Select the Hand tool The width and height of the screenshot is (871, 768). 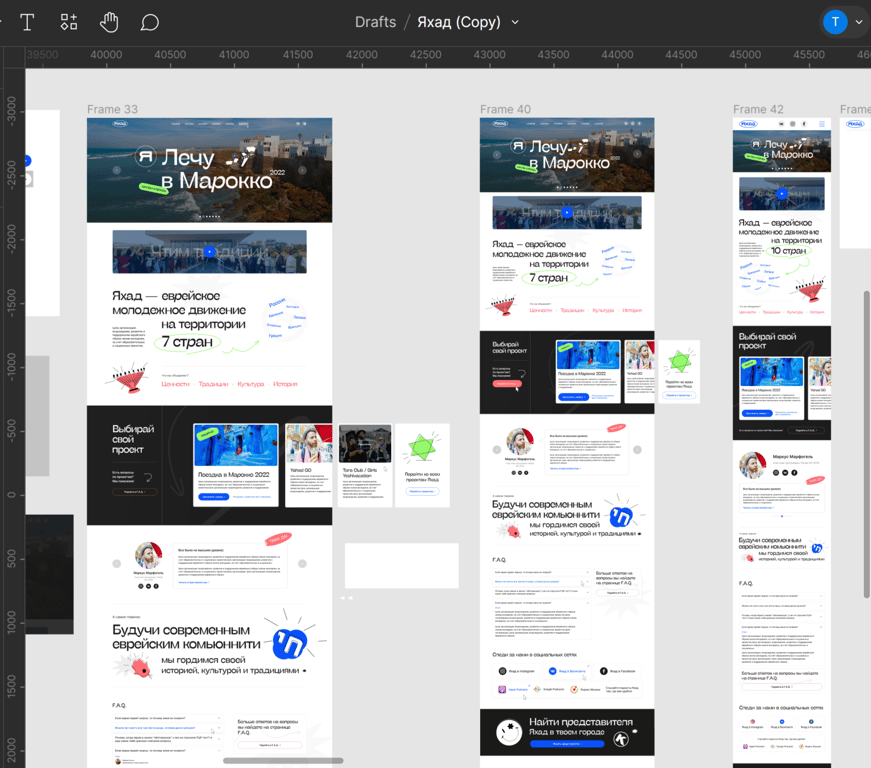[x=109, y=22]
